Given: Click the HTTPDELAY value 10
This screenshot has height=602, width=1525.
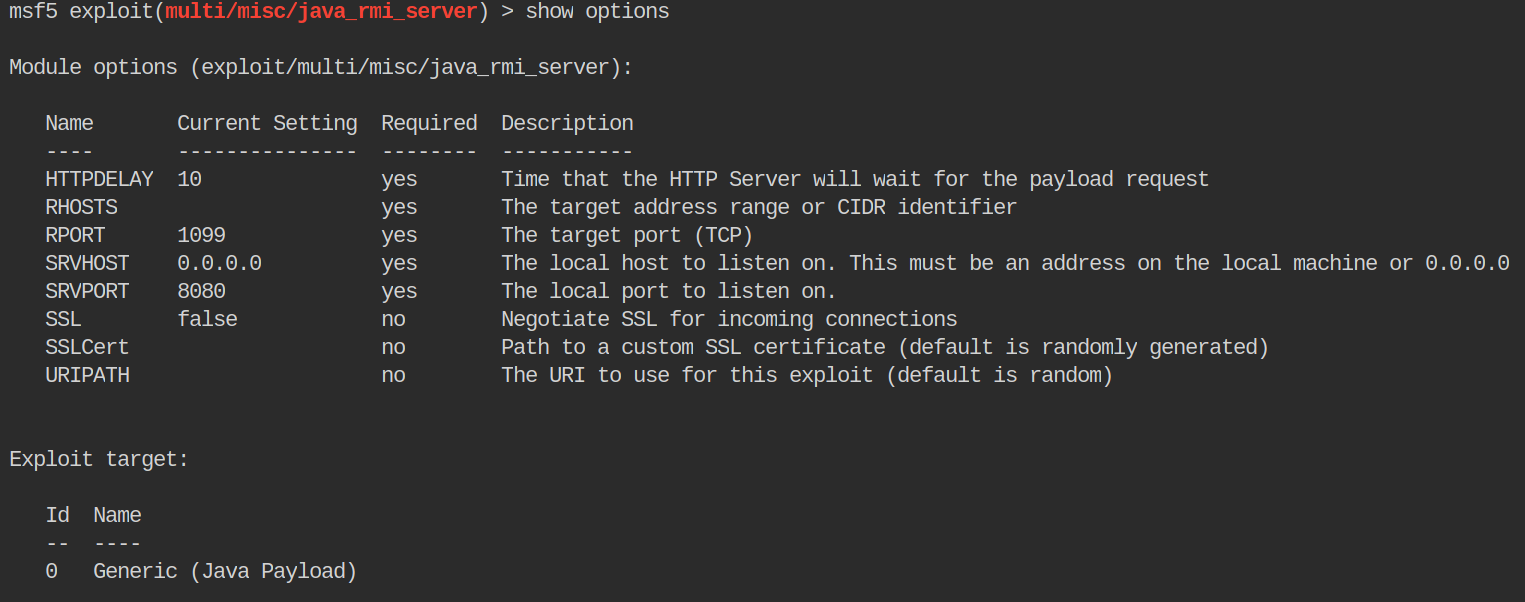Looking at the screenshot, I should (x=189, y=179).
